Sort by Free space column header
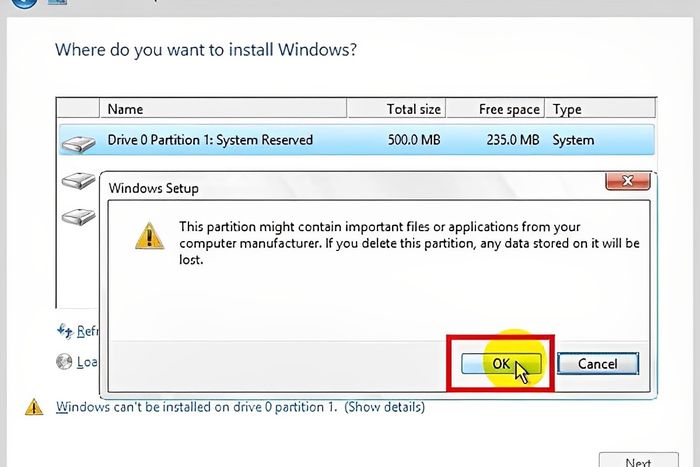700x467 pixels. [x=496, y=109]
